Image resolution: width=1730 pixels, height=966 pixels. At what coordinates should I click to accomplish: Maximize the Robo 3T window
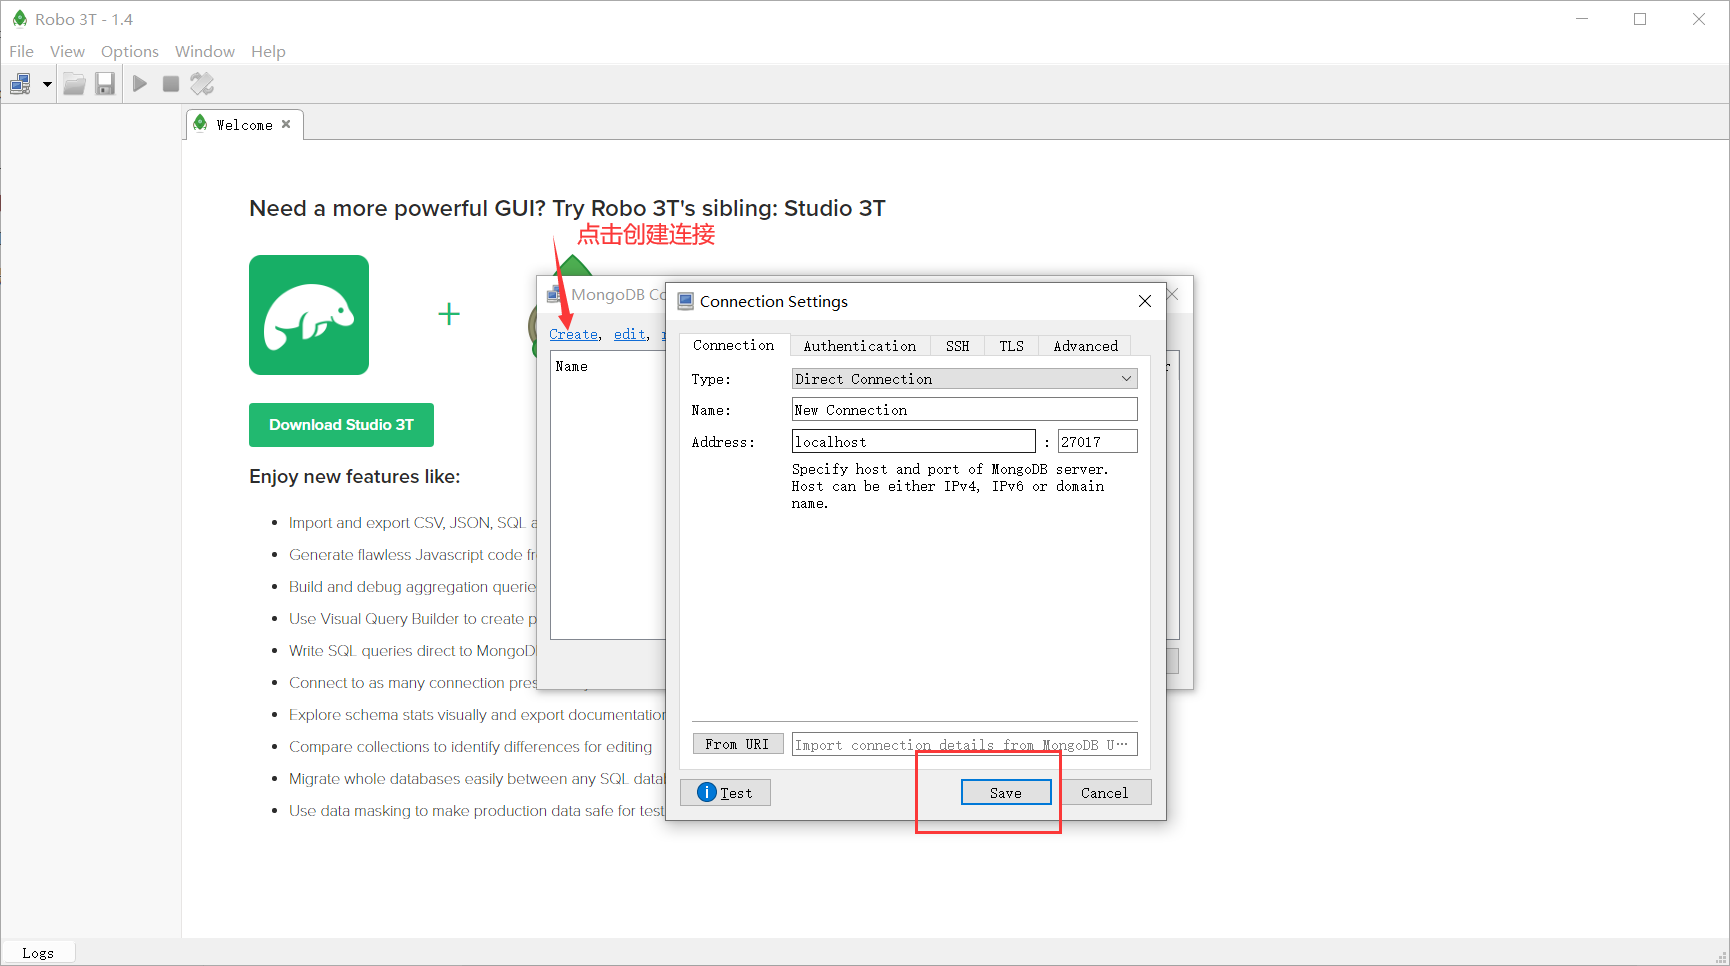[x=1640, y=19]
